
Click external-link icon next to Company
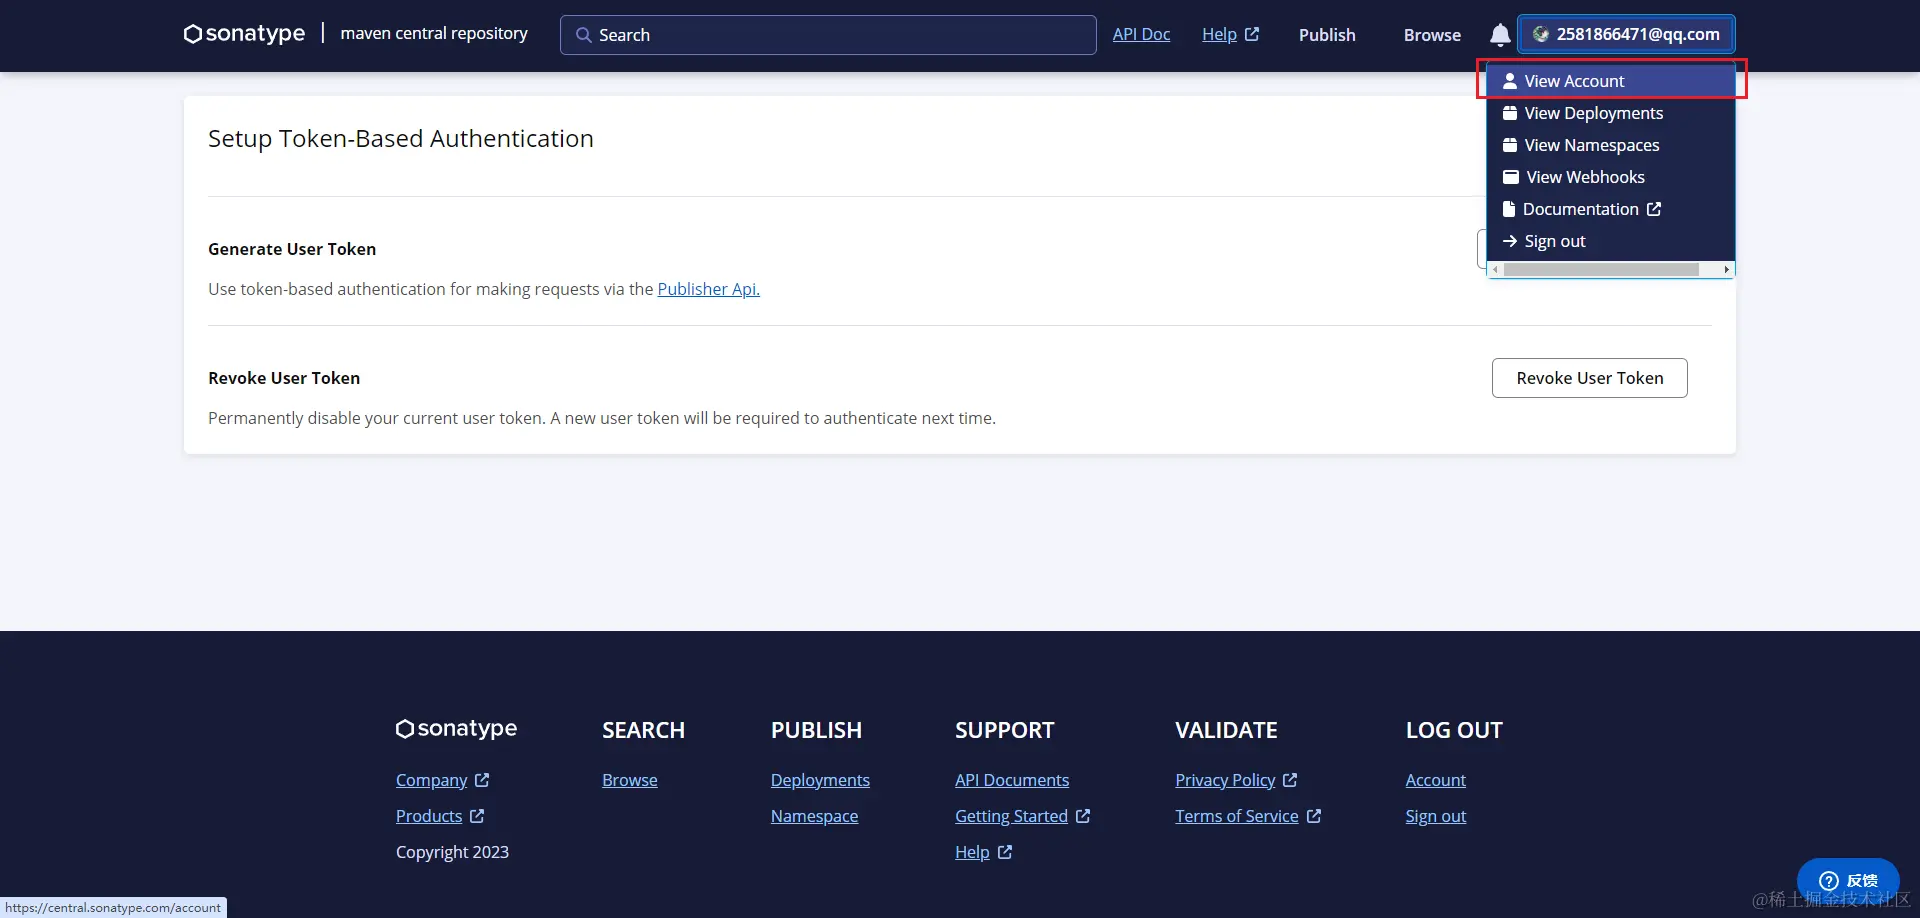coord(482,780)
